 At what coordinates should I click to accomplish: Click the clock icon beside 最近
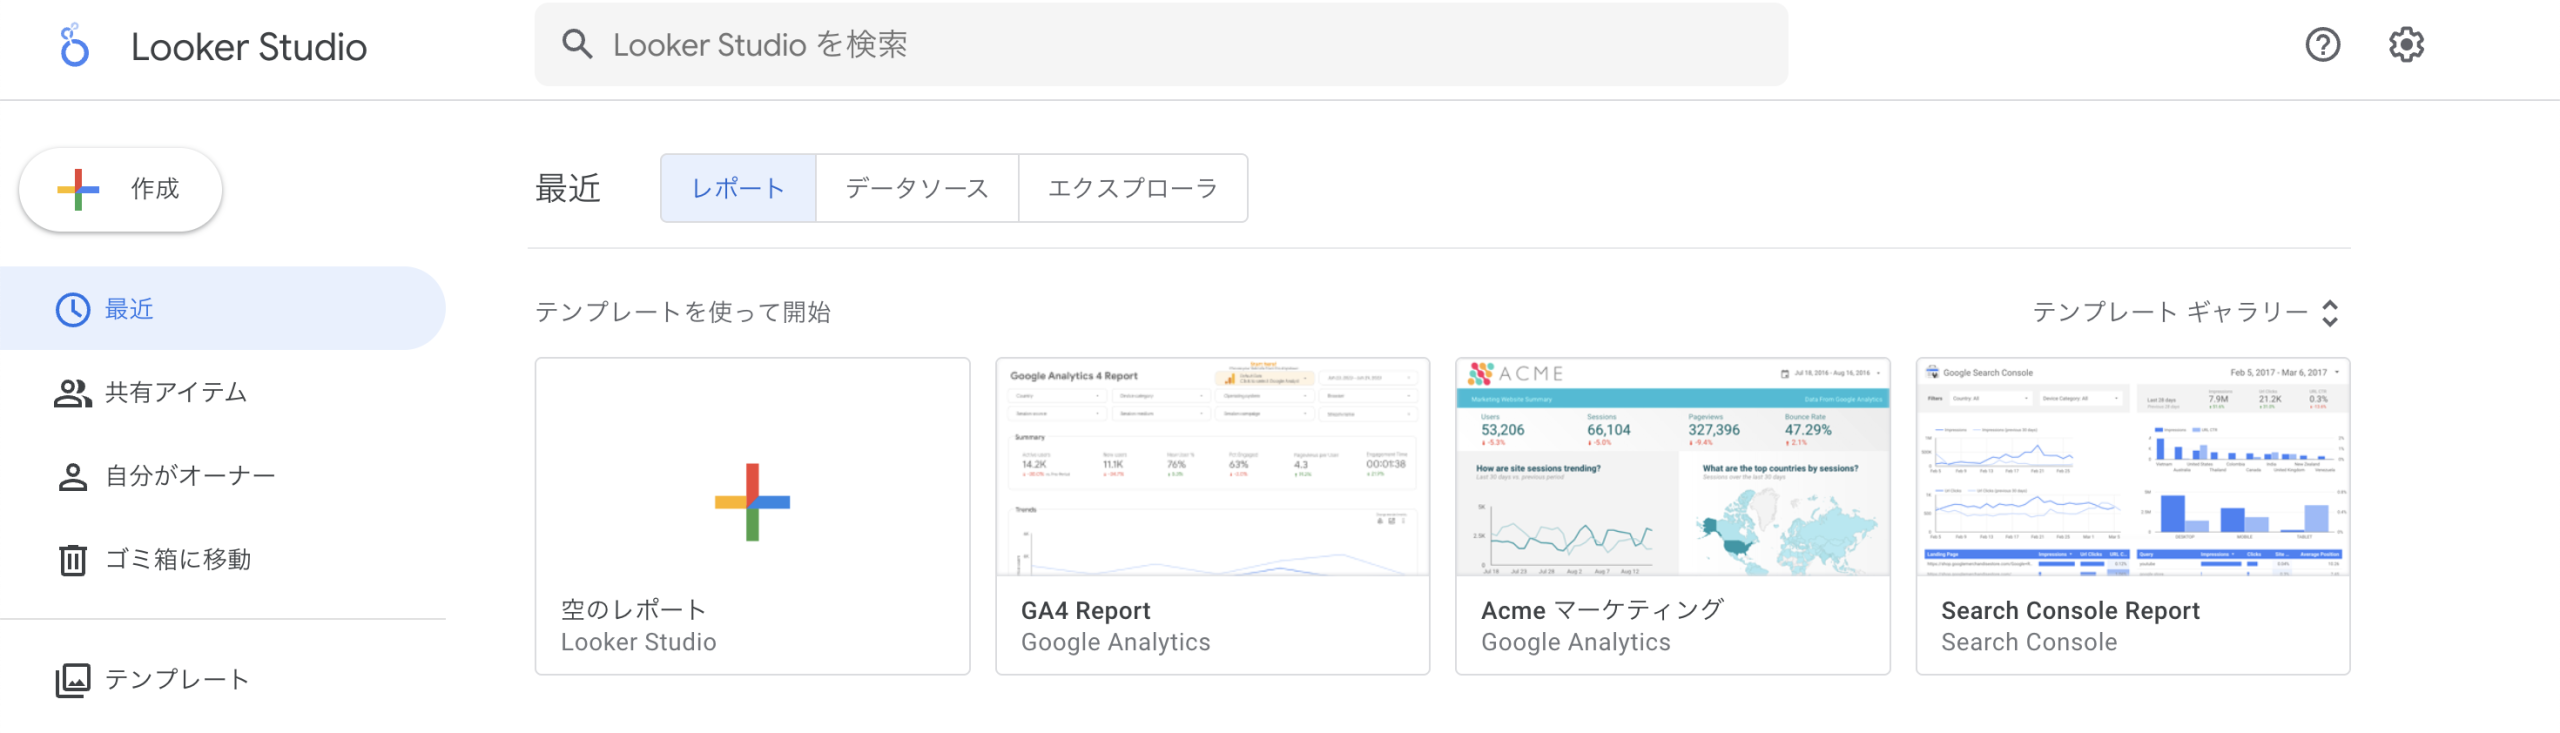(72, 310)
